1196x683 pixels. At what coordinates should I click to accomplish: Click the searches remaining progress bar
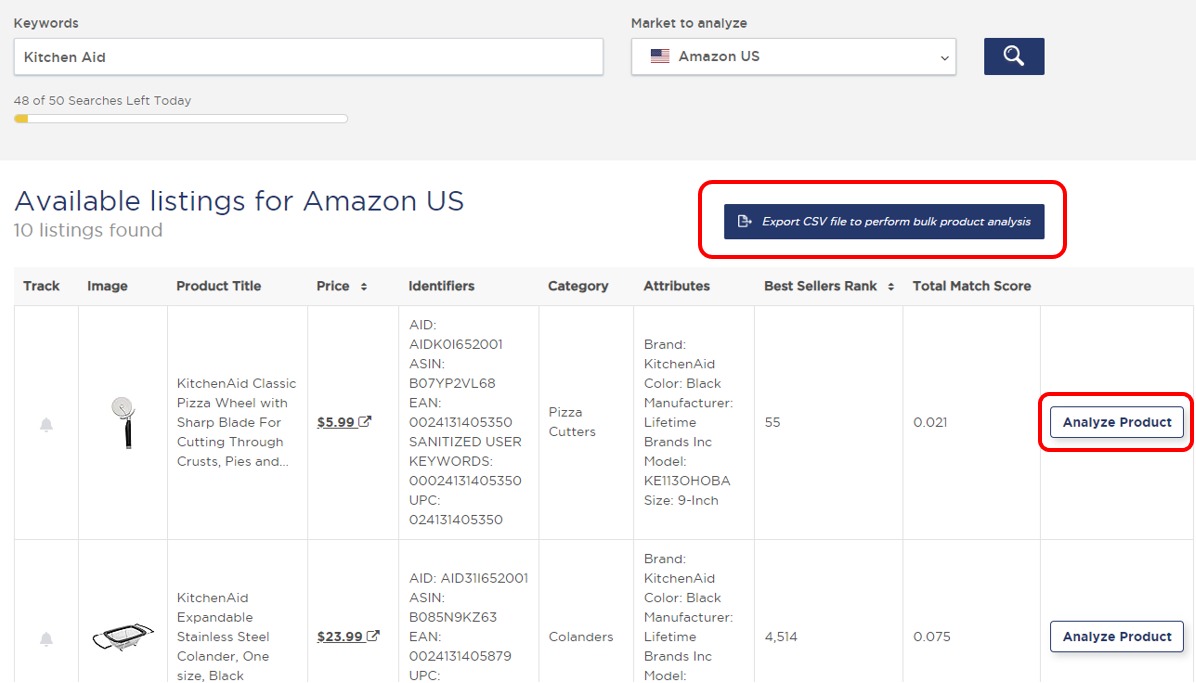[180, 118]
